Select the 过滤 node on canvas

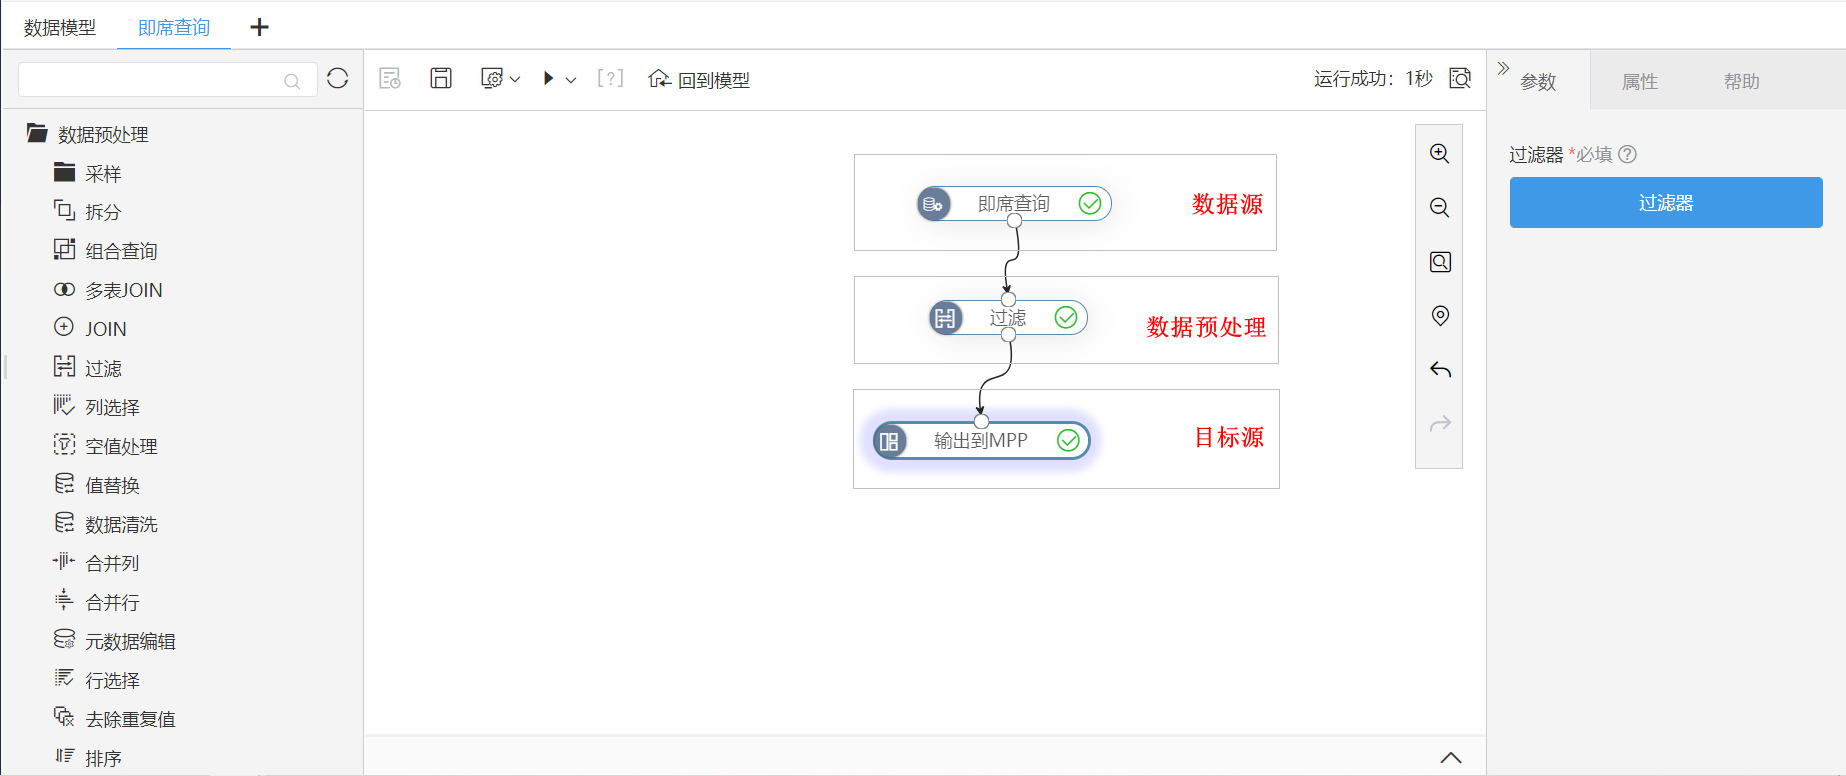tap(1008, 318)
